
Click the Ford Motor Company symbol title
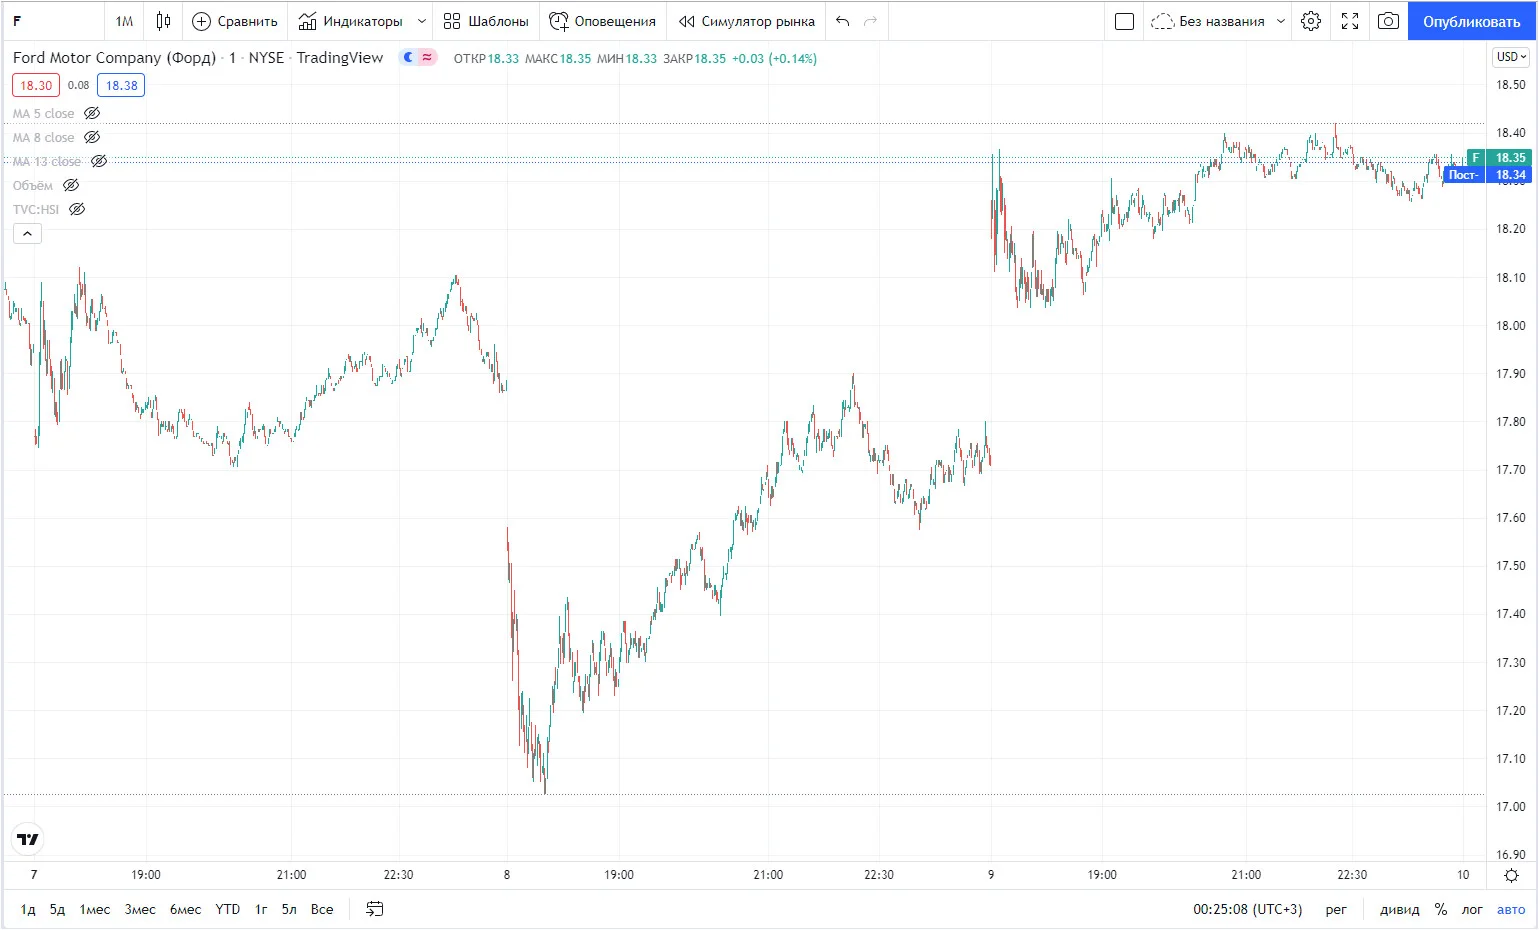[x=114, y=57]
